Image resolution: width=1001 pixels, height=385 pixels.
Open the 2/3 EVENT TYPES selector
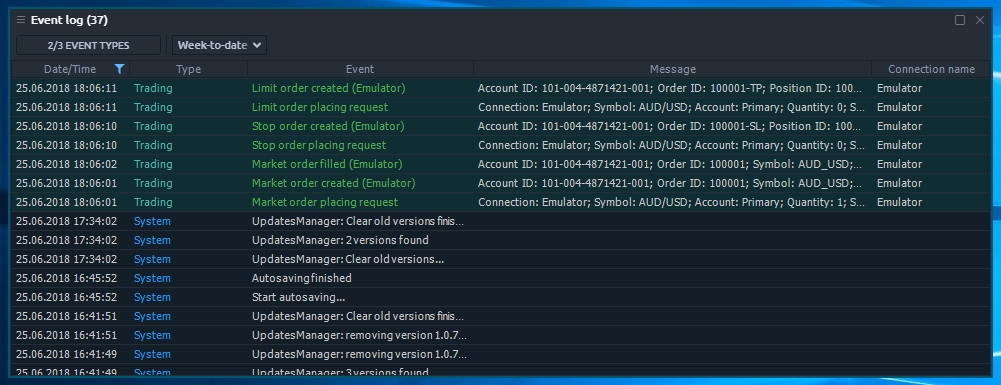pos(88,45)
